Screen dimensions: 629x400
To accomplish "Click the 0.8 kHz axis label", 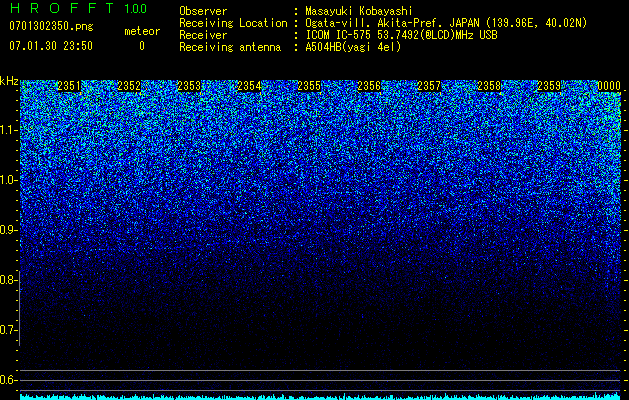I will pyautogui.click(x=9, y=280).
